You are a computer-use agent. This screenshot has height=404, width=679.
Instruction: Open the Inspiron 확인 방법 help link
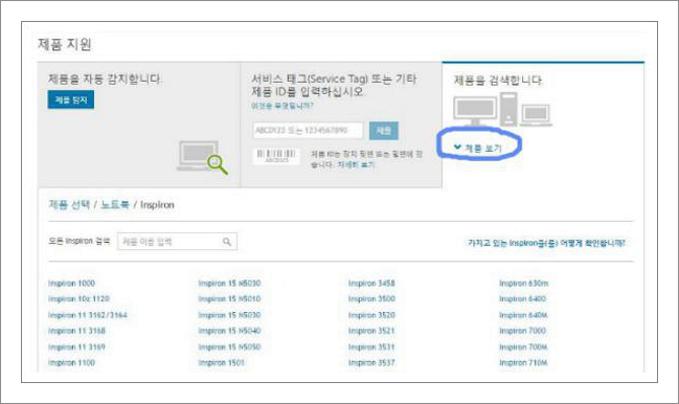click(546, 243)
